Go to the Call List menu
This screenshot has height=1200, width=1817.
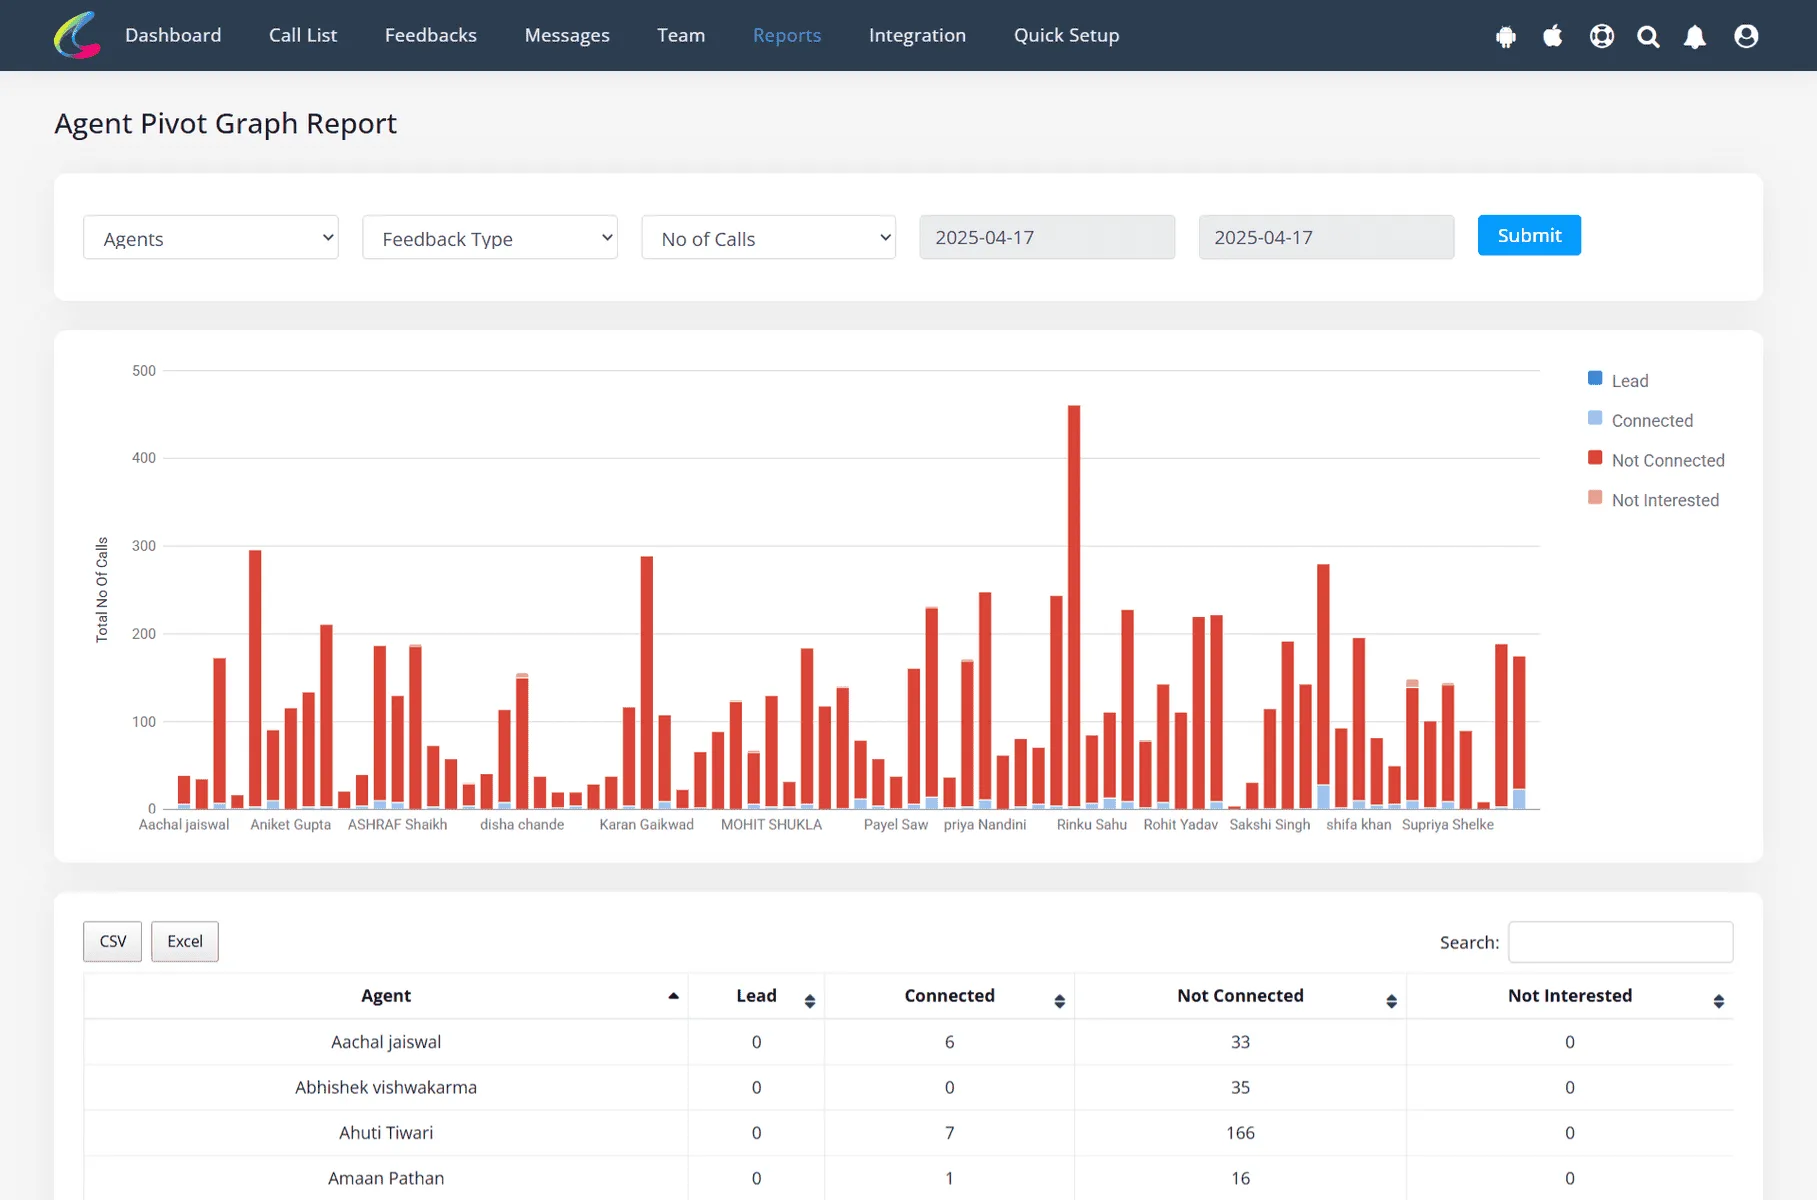(x=303, y=35)
